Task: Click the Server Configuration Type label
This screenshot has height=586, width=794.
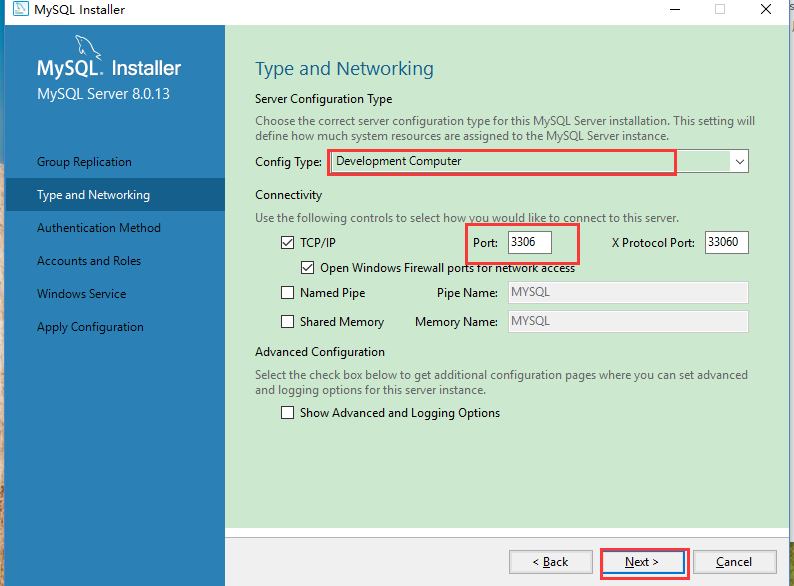Action: (324, 99)
